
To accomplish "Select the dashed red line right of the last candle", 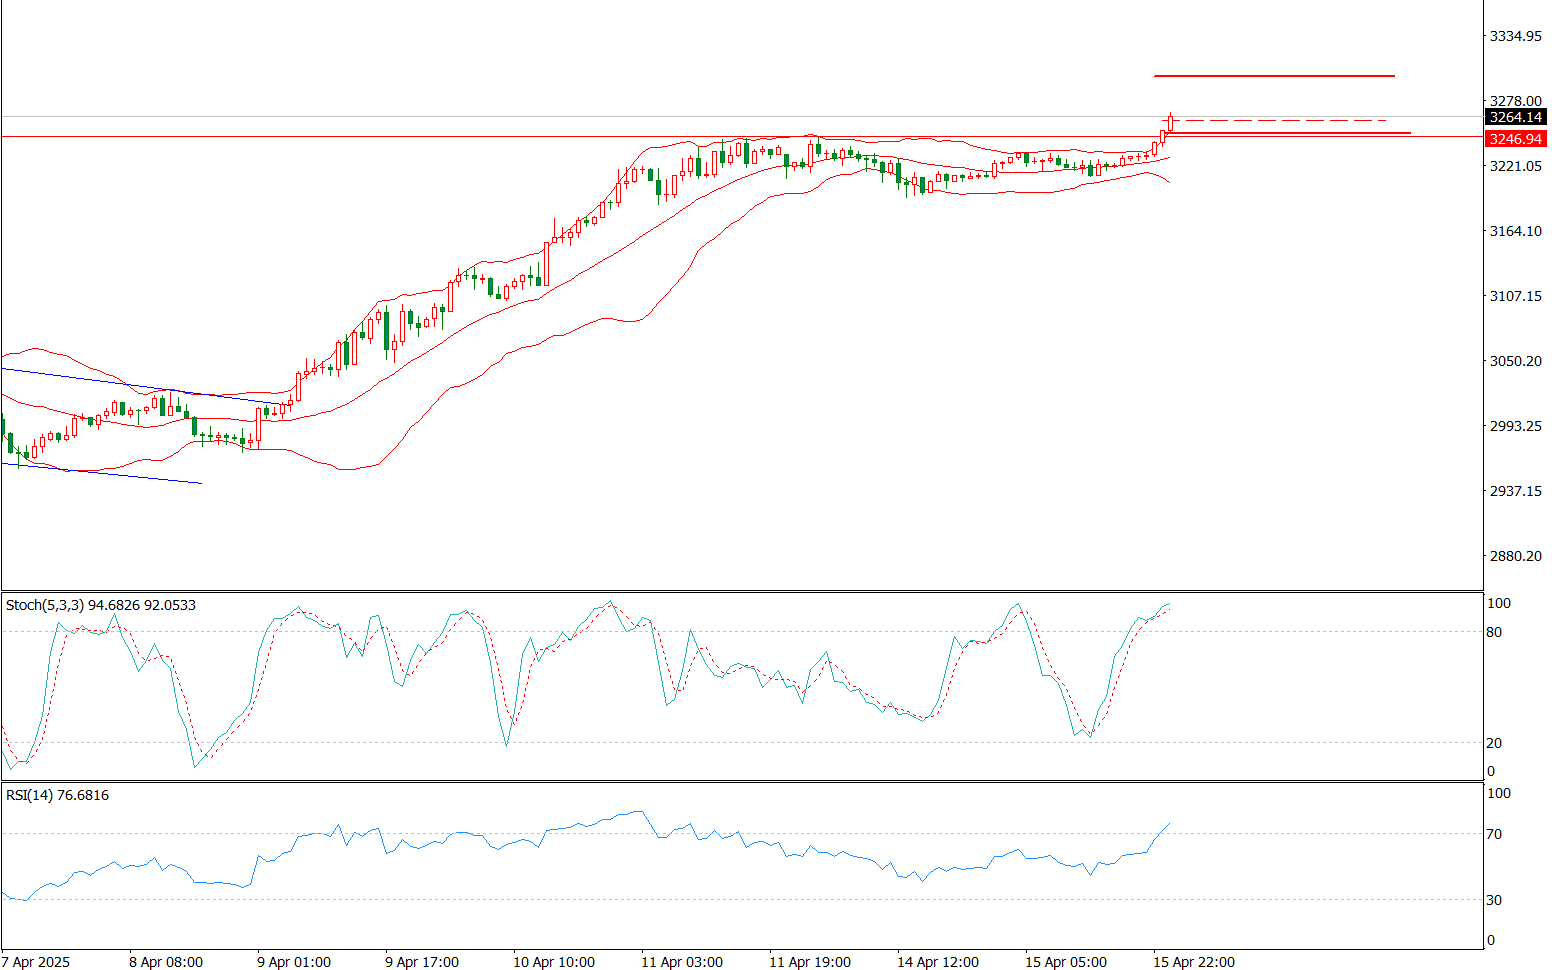I will [x=1280, y=120].
